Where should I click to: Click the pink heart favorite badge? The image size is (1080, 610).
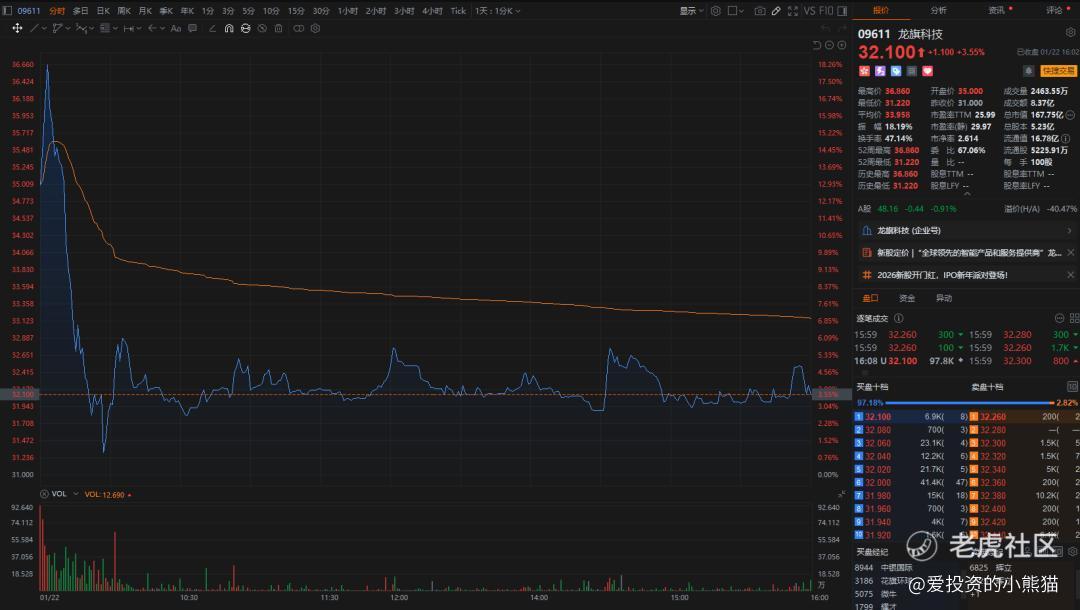(x=928, y=71)
